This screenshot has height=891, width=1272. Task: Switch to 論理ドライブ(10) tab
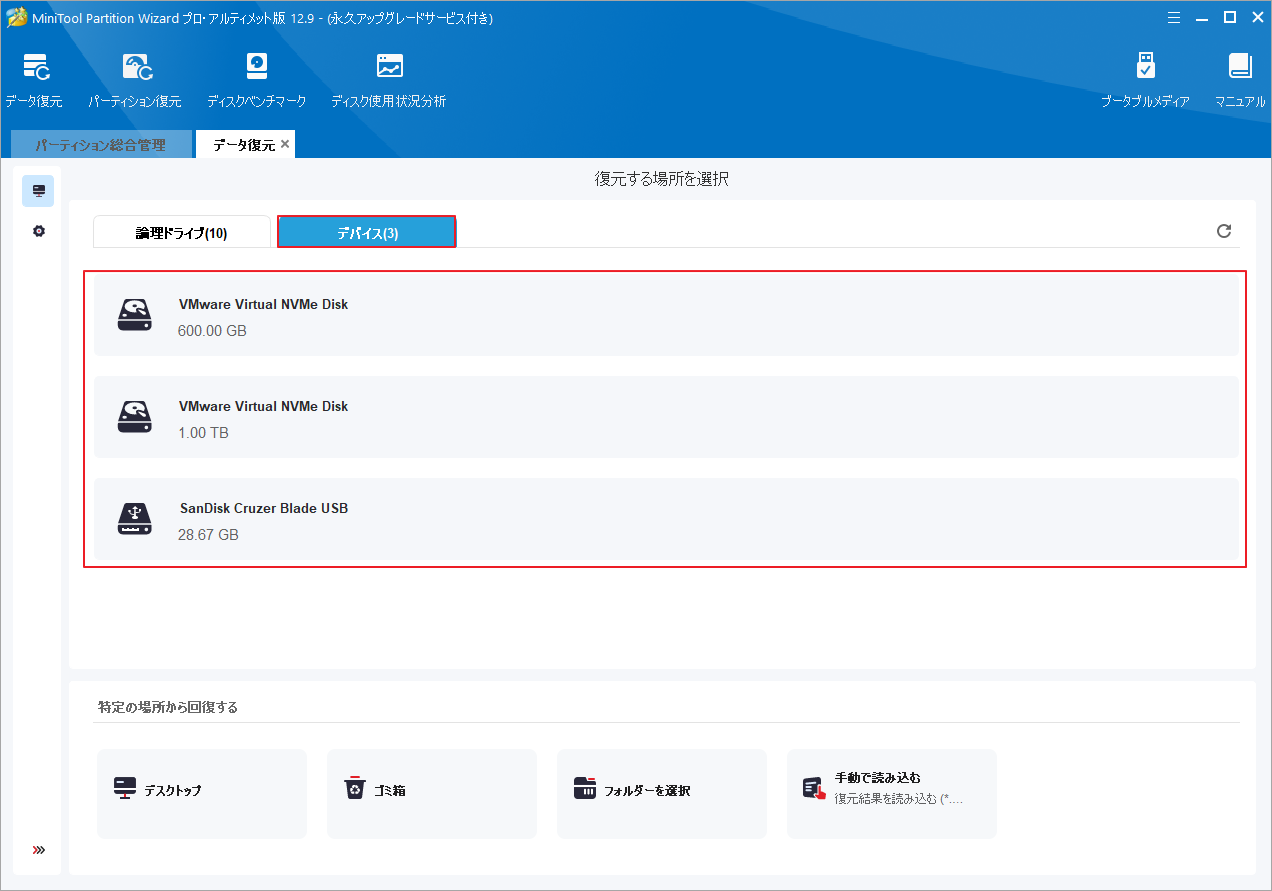tap(182, 233)
